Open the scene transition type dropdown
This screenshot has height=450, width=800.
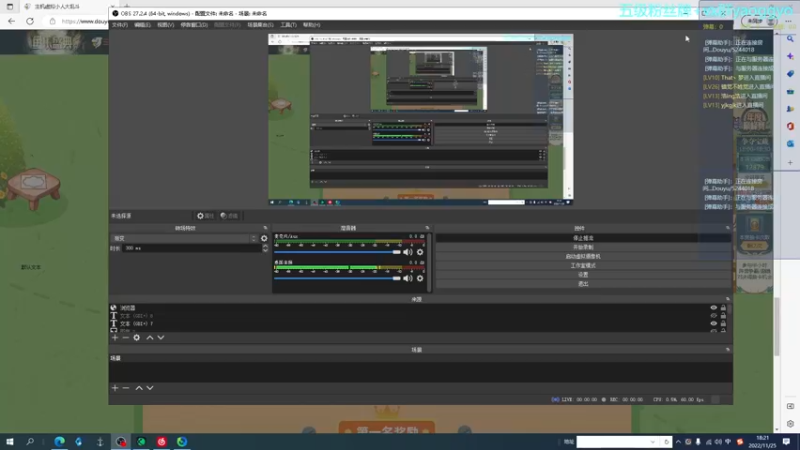point(184,238)
